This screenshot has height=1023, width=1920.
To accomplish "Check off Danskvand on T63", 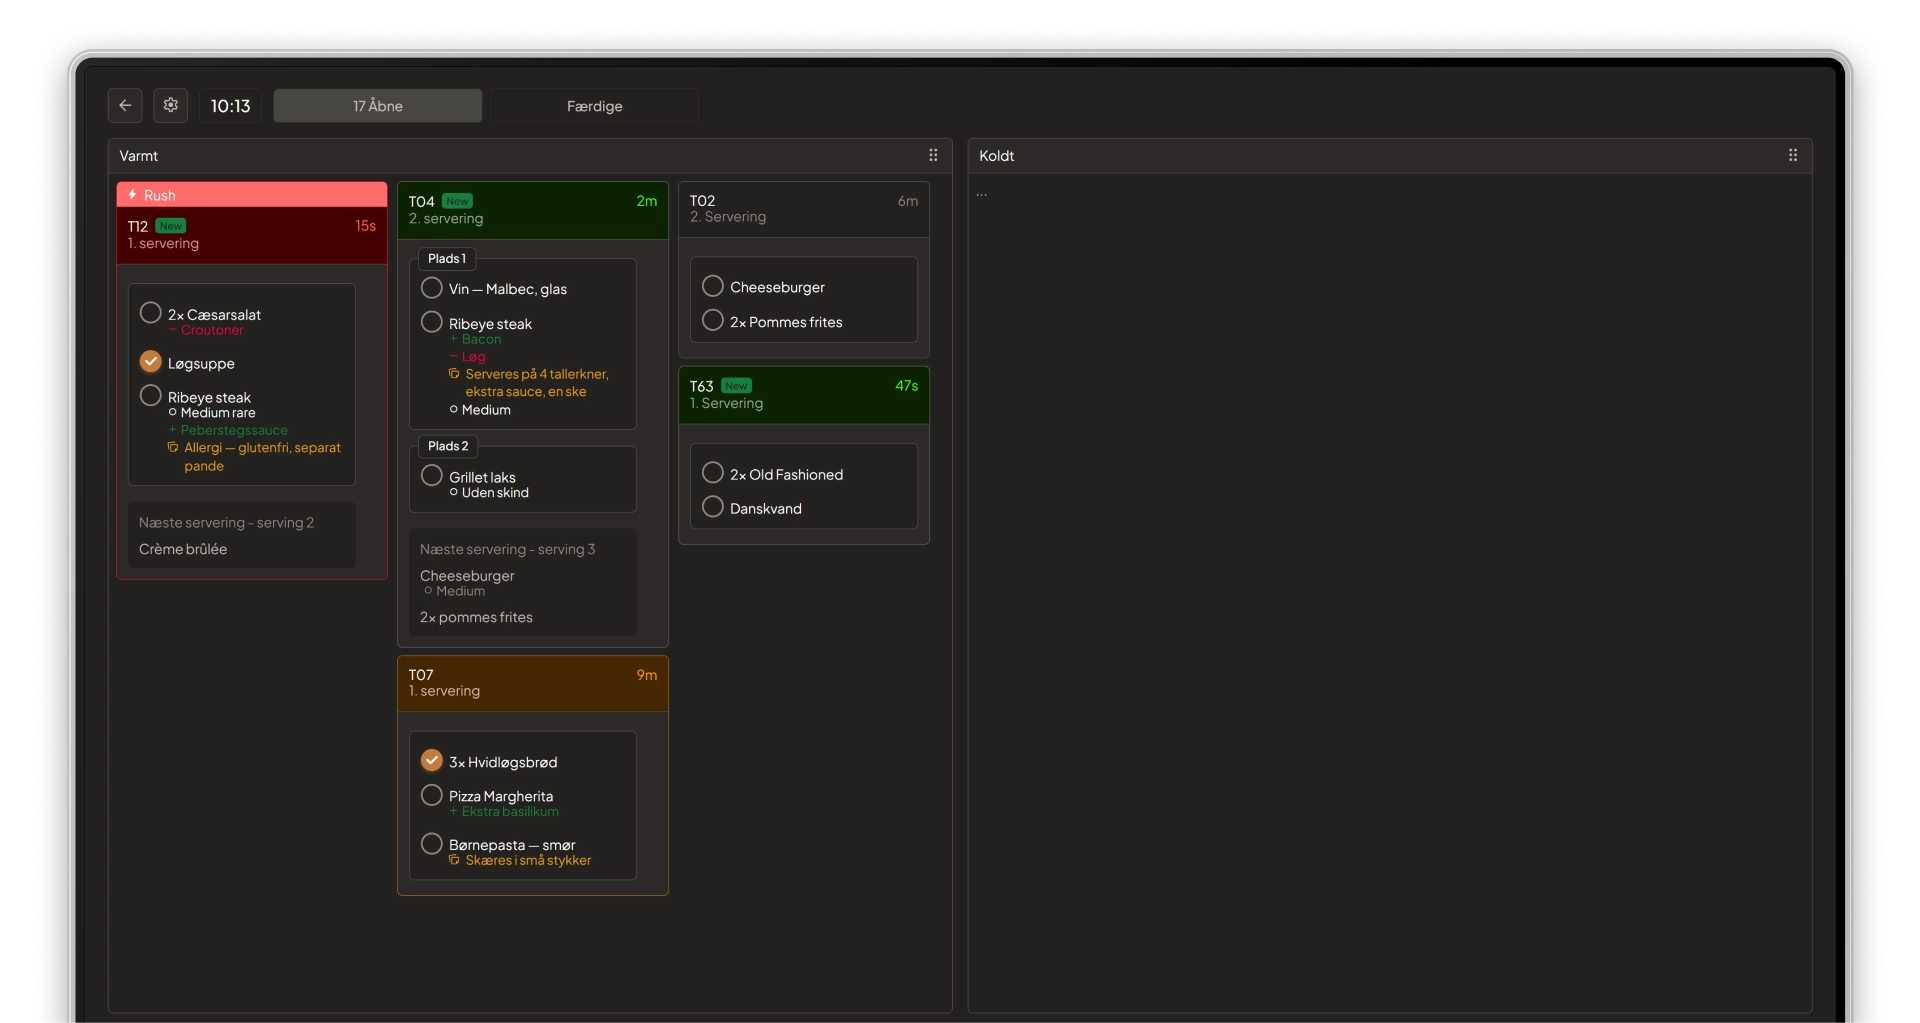I will [x=713, y=507].
